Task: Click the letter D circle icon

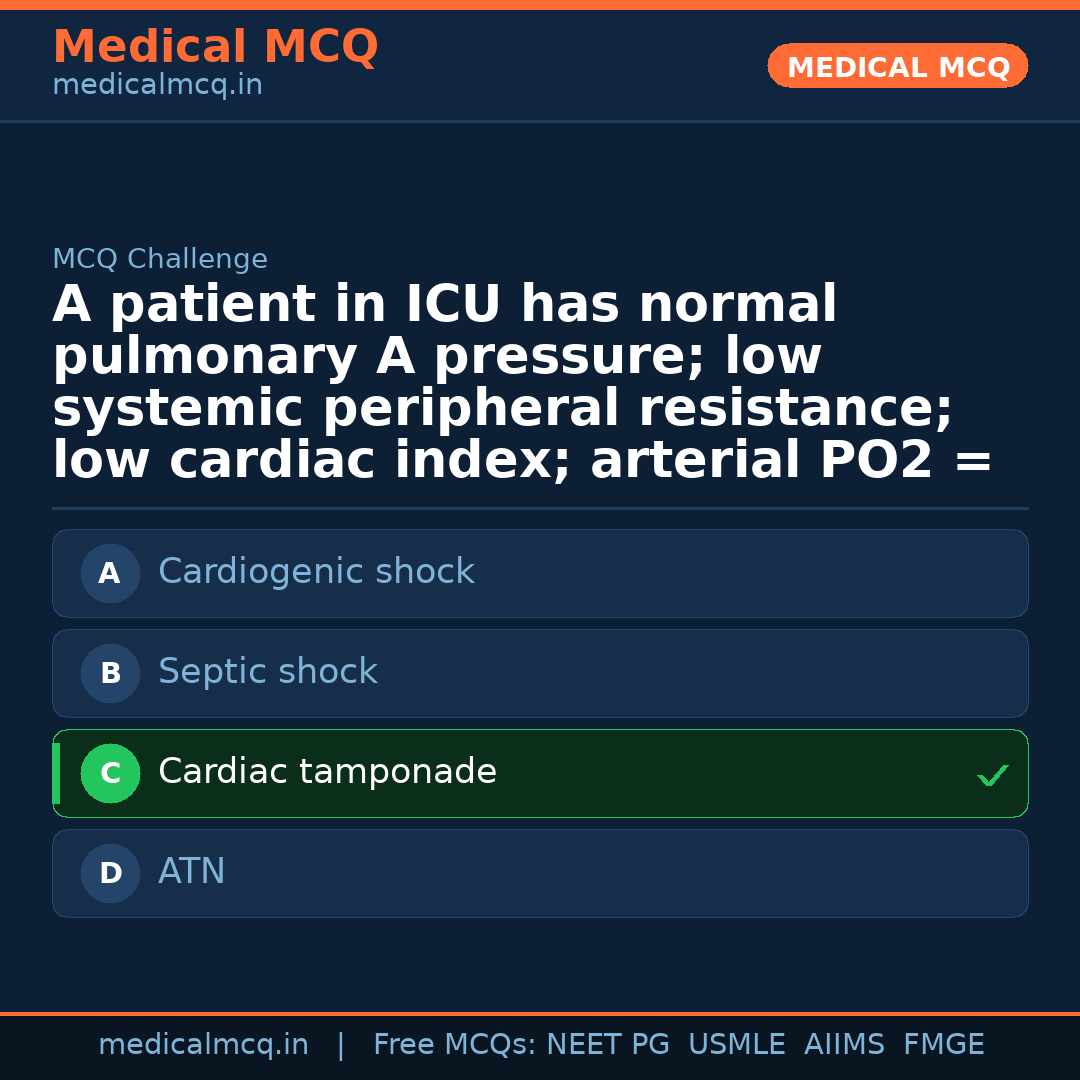Action: 110,873
